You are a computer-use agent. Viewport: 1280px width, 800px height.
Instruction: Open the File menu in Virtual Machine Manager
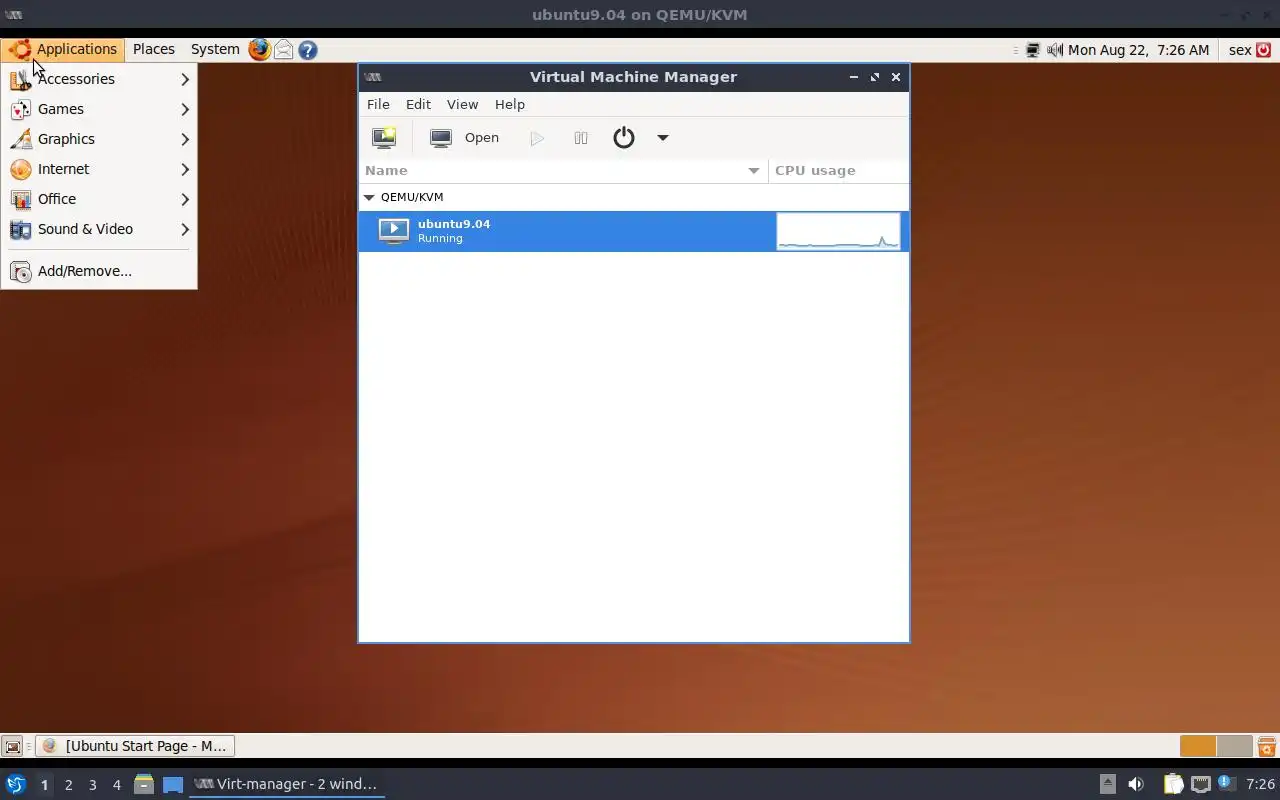[378, 104]
